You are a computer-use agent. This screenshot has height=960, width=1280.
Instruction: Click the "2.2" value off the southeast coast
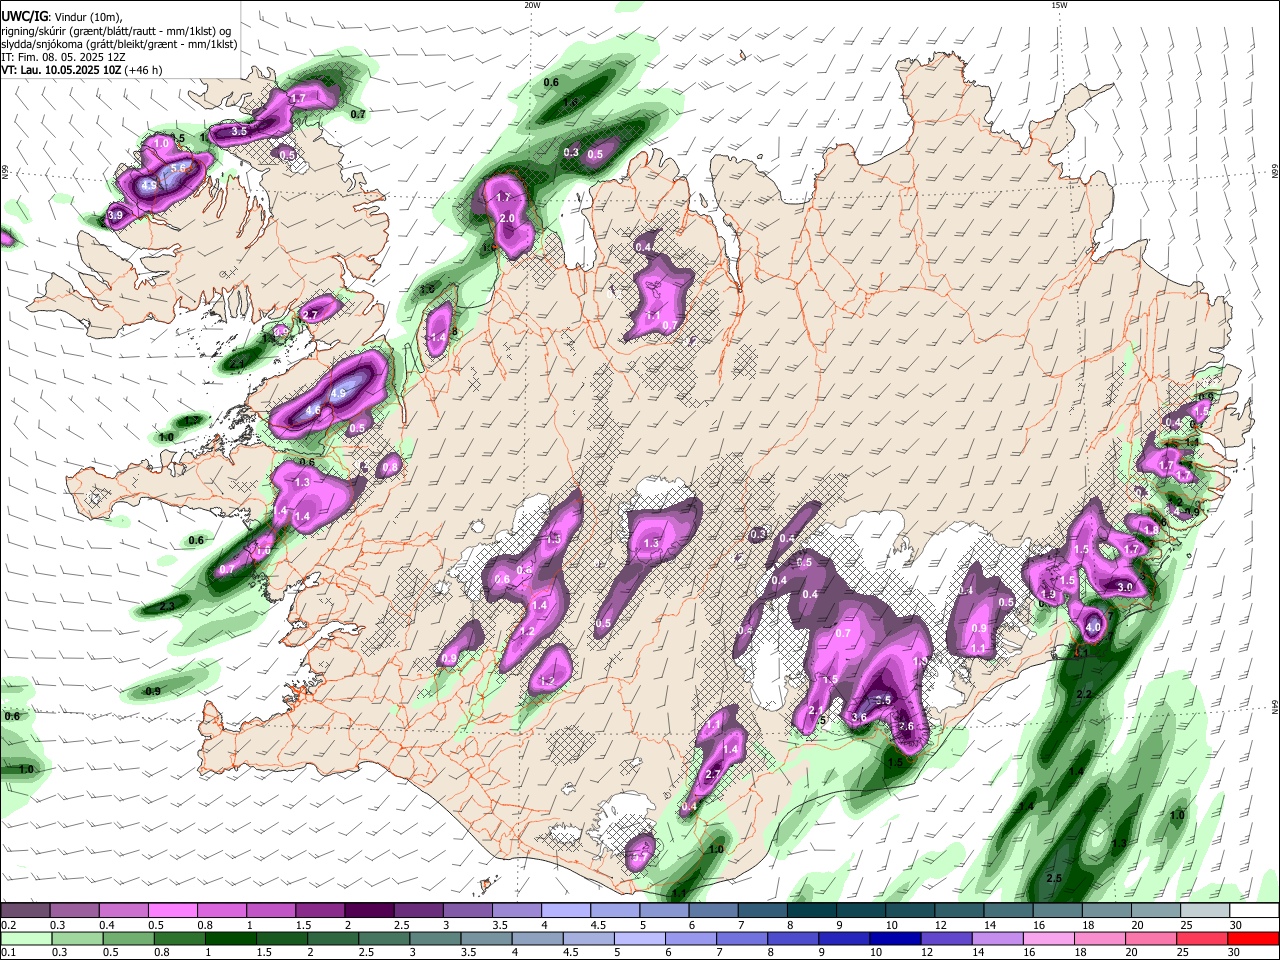tap(1083, 694)
